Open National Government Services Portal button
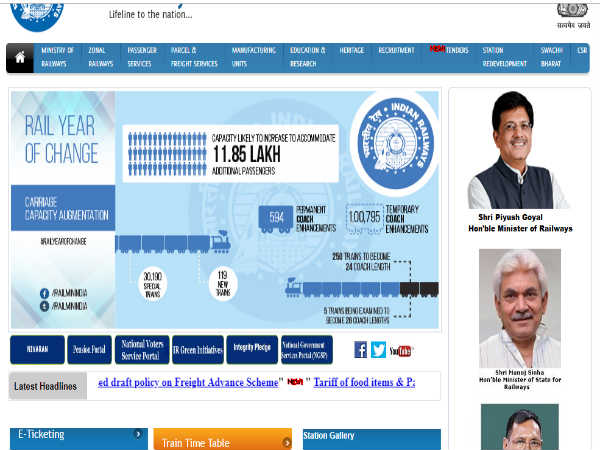 tap(307, 349)
